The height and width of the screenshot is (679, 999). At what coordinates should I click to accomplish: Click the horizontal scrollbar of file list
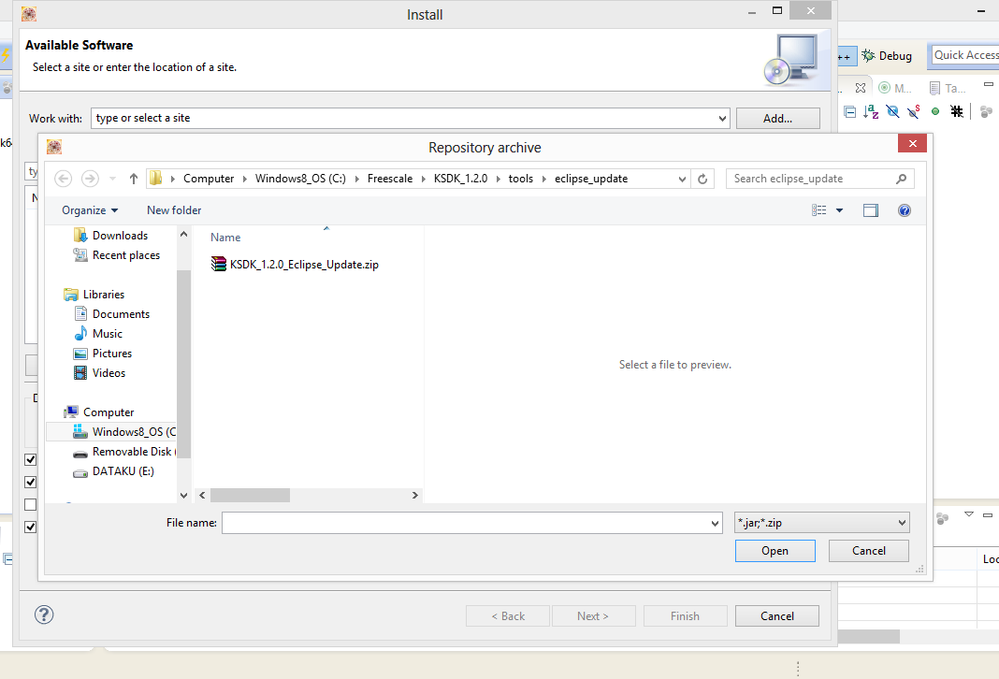click(x=250, y=495)
